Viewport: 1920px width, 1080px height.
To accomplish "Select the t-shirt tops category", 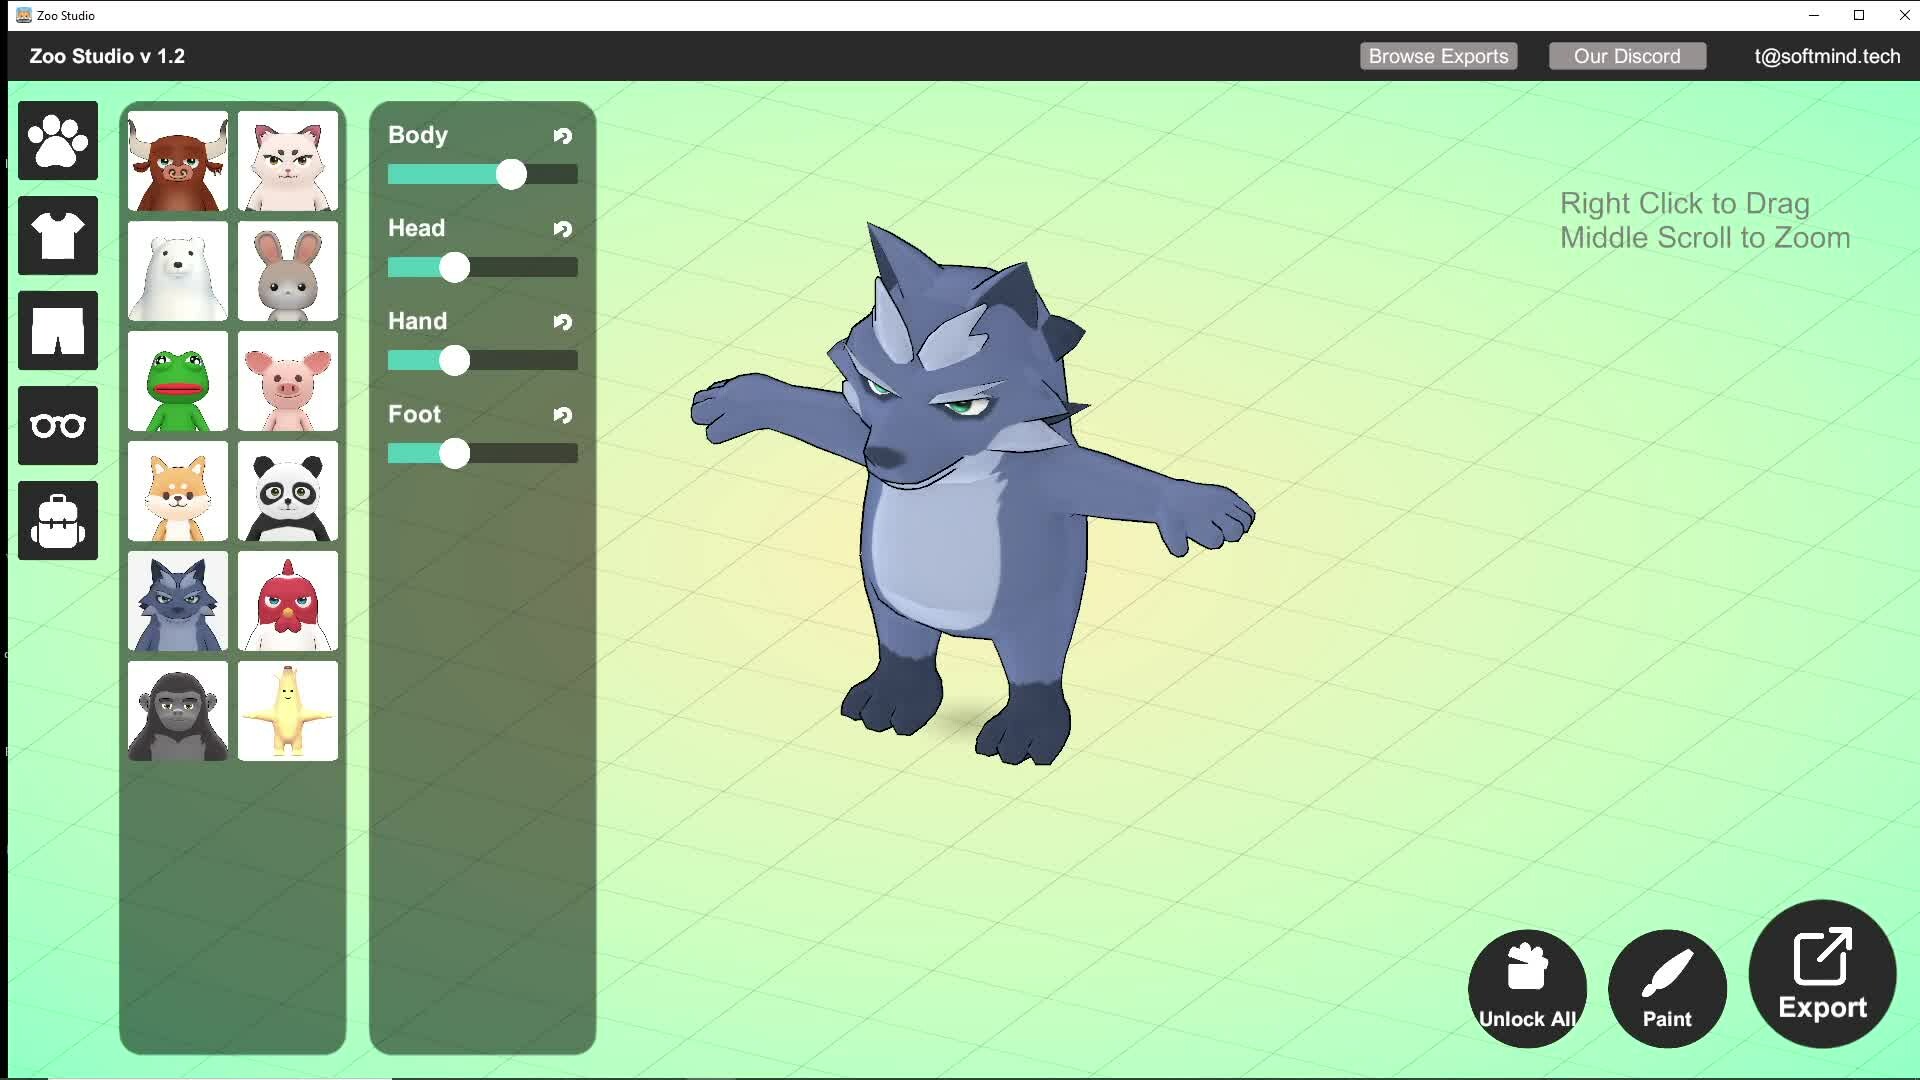I will click(58, 236).
